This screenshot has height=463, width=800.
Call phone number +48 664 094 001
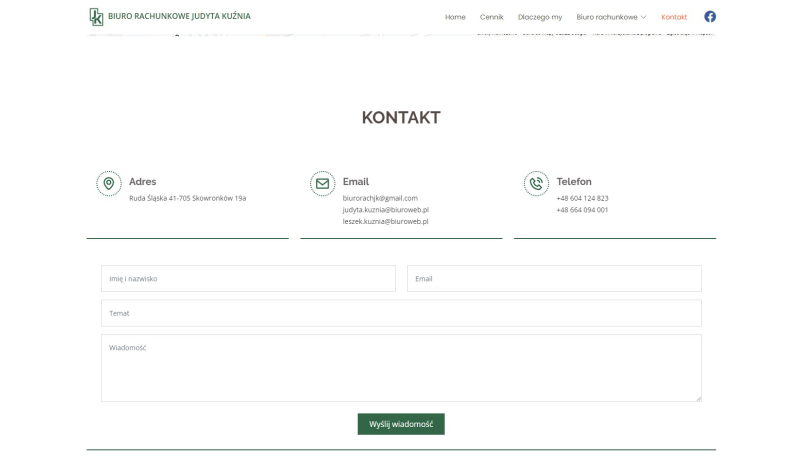(582, 210)
